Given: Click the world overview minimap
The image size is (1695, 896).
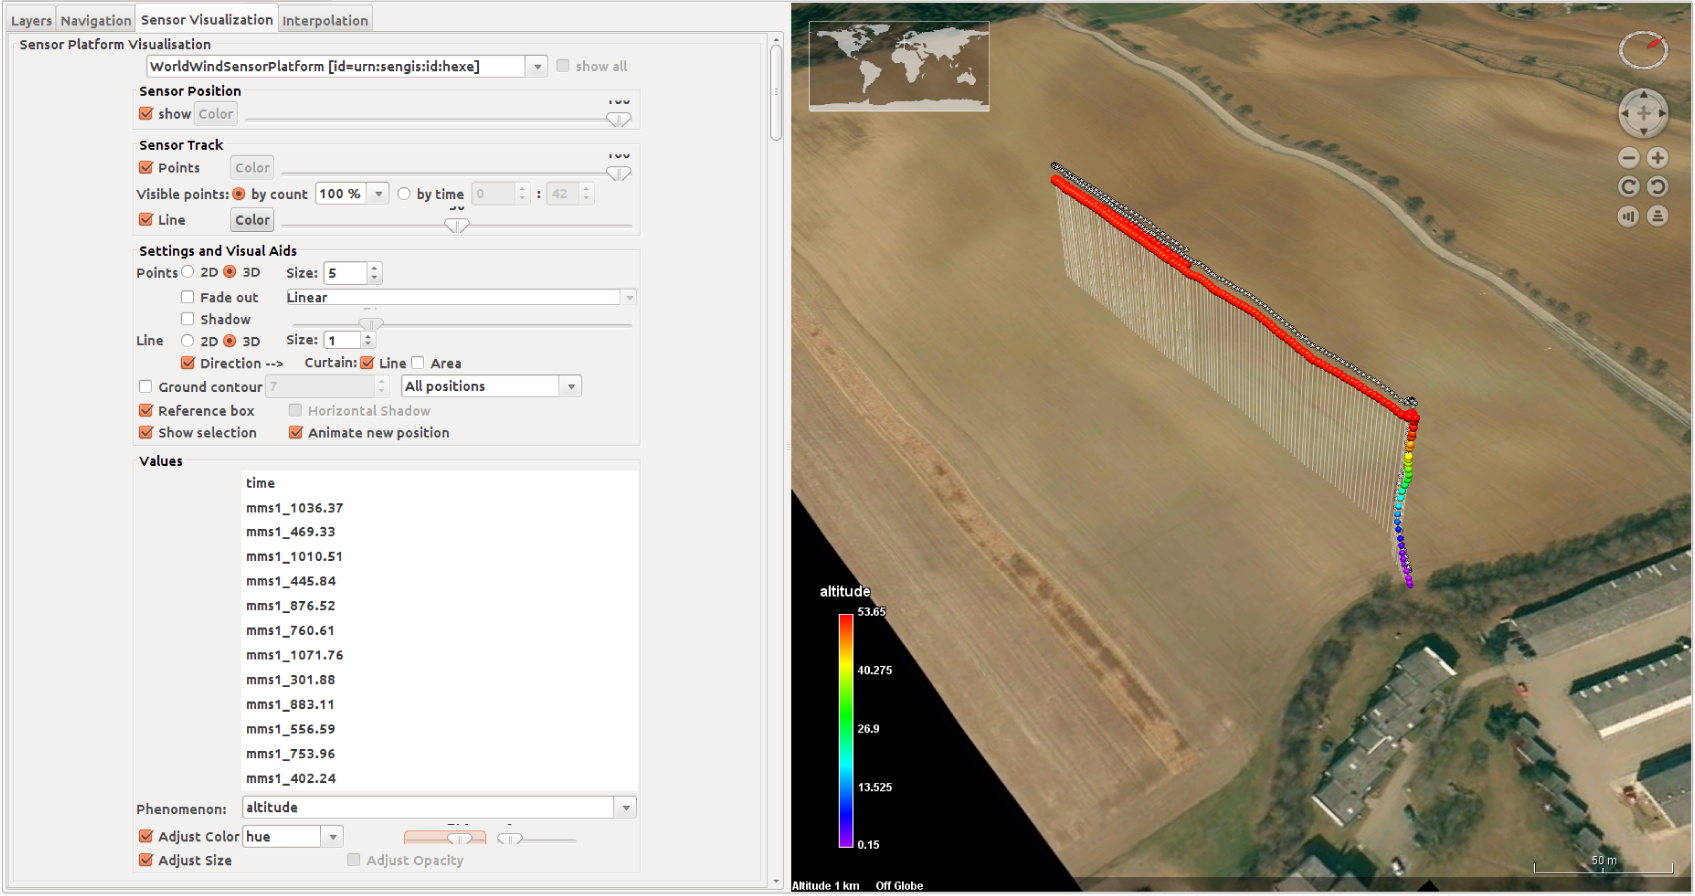Looking at the screenshot, I should pyautogui.click(x=898, y=66).
